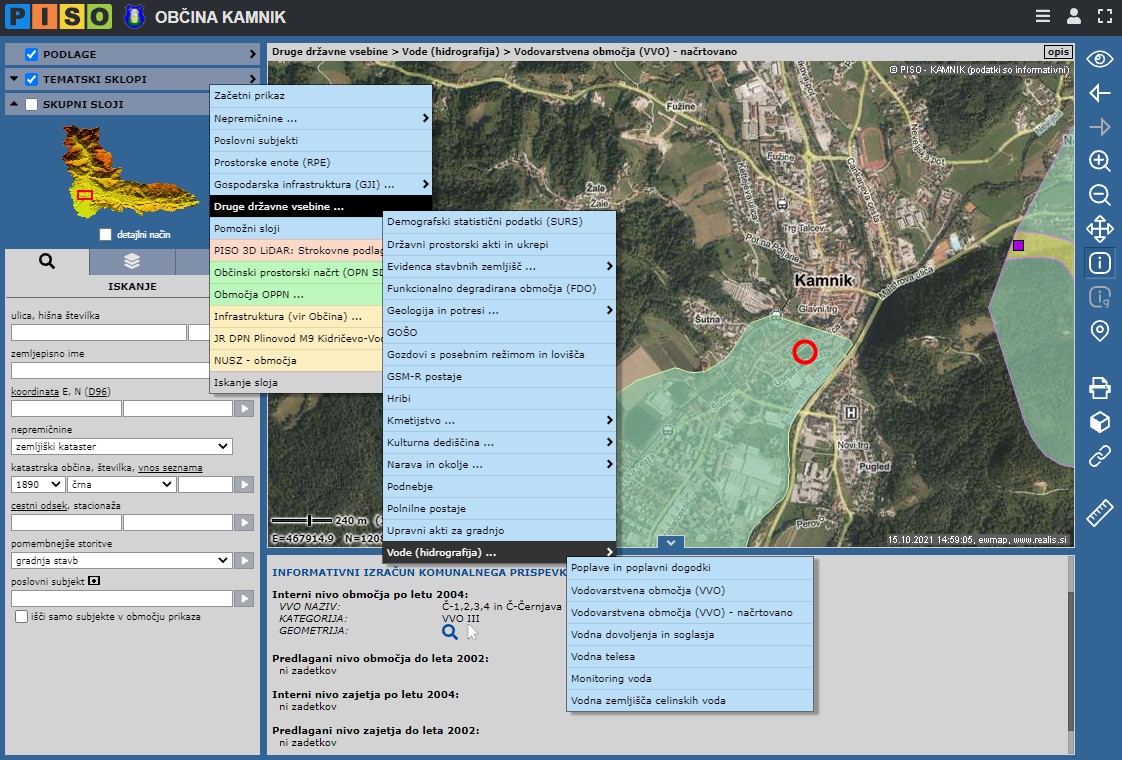1122x760 pixels.
Task: Collapse the SKUPNI SLOJI panel
Action: (x=14, y=104)
